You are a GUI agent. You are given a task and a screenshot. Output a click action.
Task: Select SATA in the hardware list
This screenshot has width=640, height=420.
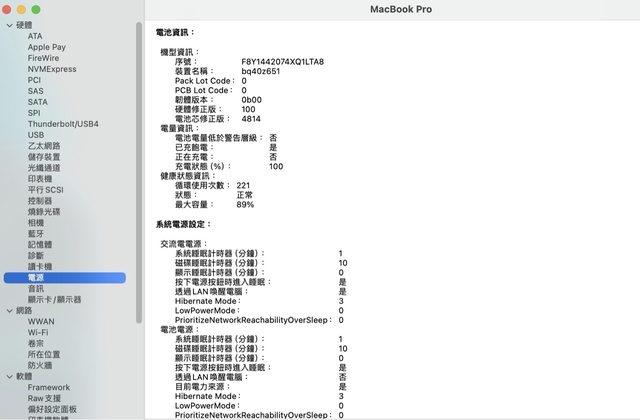coord(37,102)
